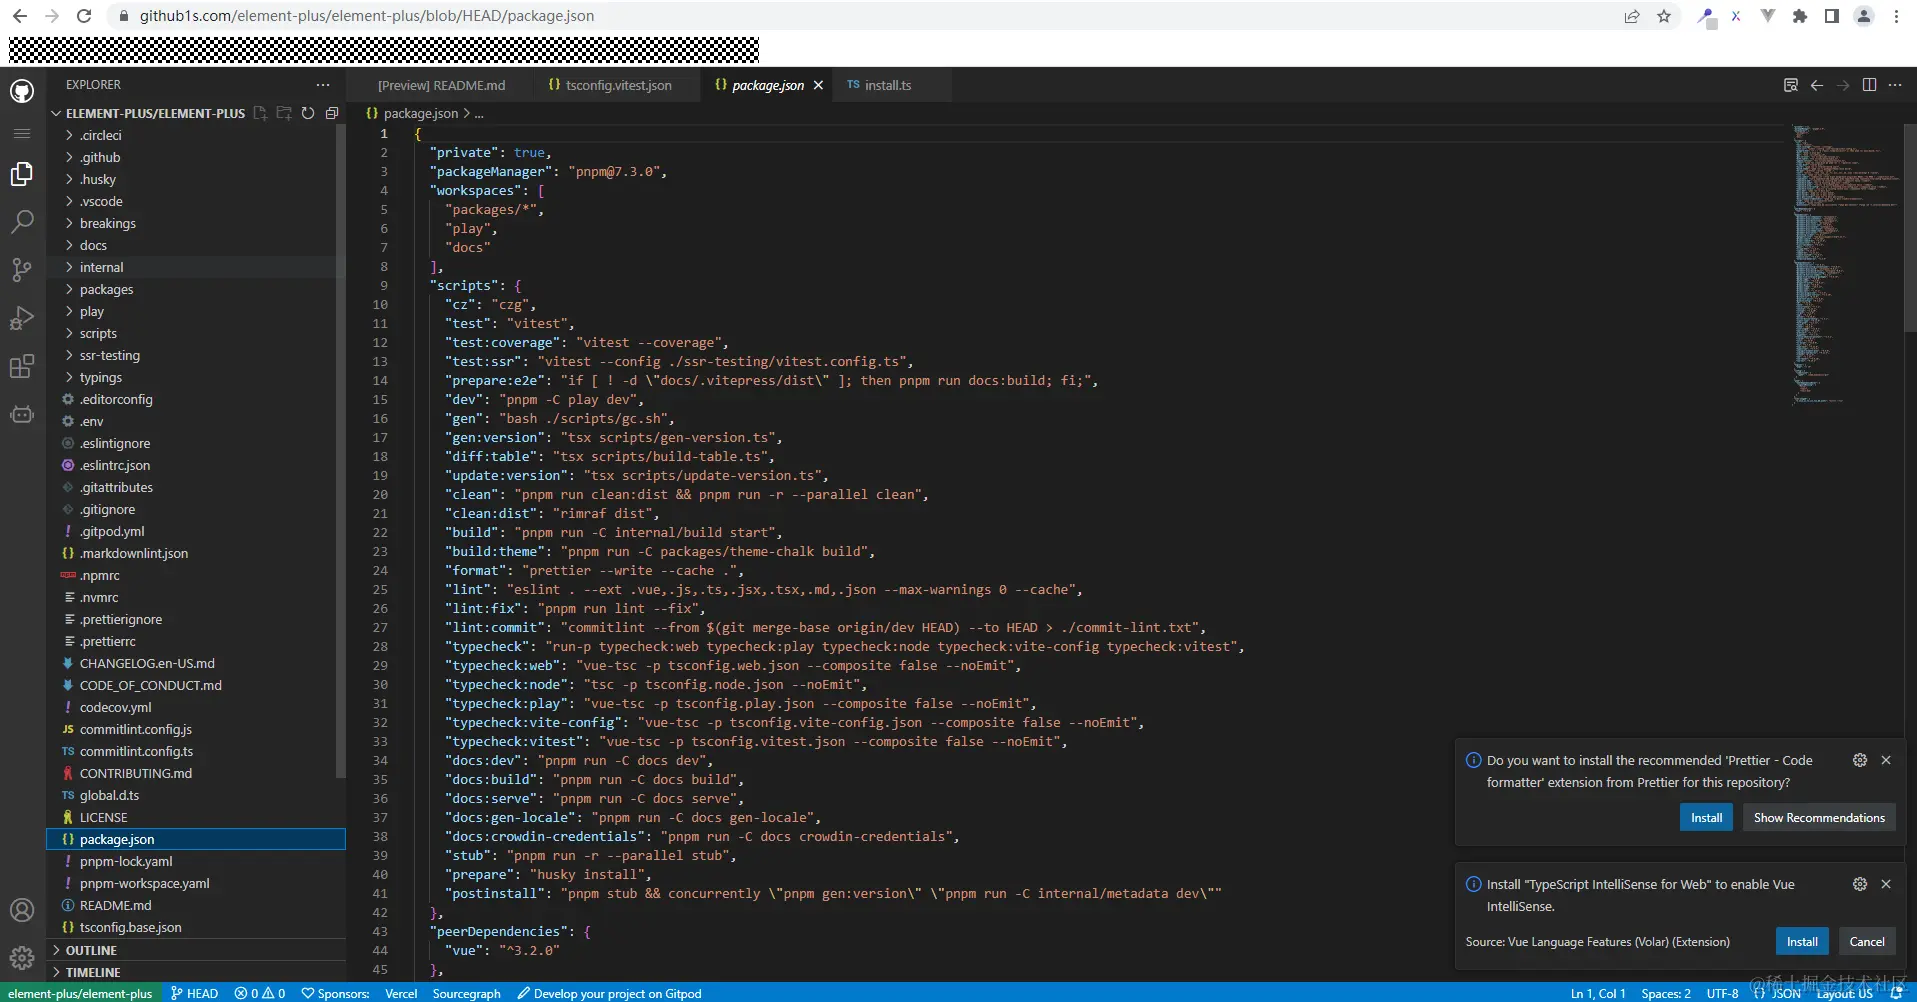Open .eslintrc.json file in explorer
The image size is (1917, 1002).
[196, 465]
